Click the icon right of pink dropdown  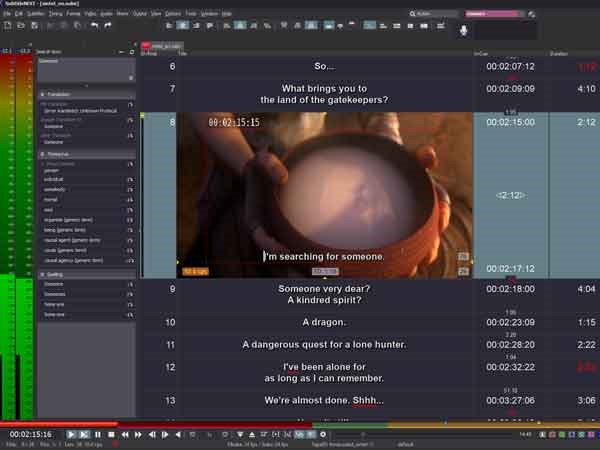(532, 14)
